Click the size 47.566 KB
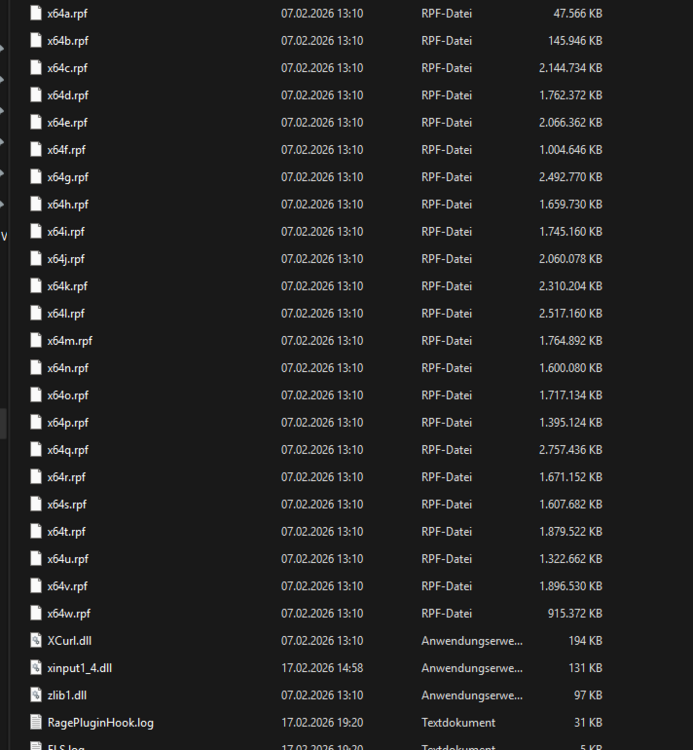Screen dimensions: 693x750 tap(578, 13)
